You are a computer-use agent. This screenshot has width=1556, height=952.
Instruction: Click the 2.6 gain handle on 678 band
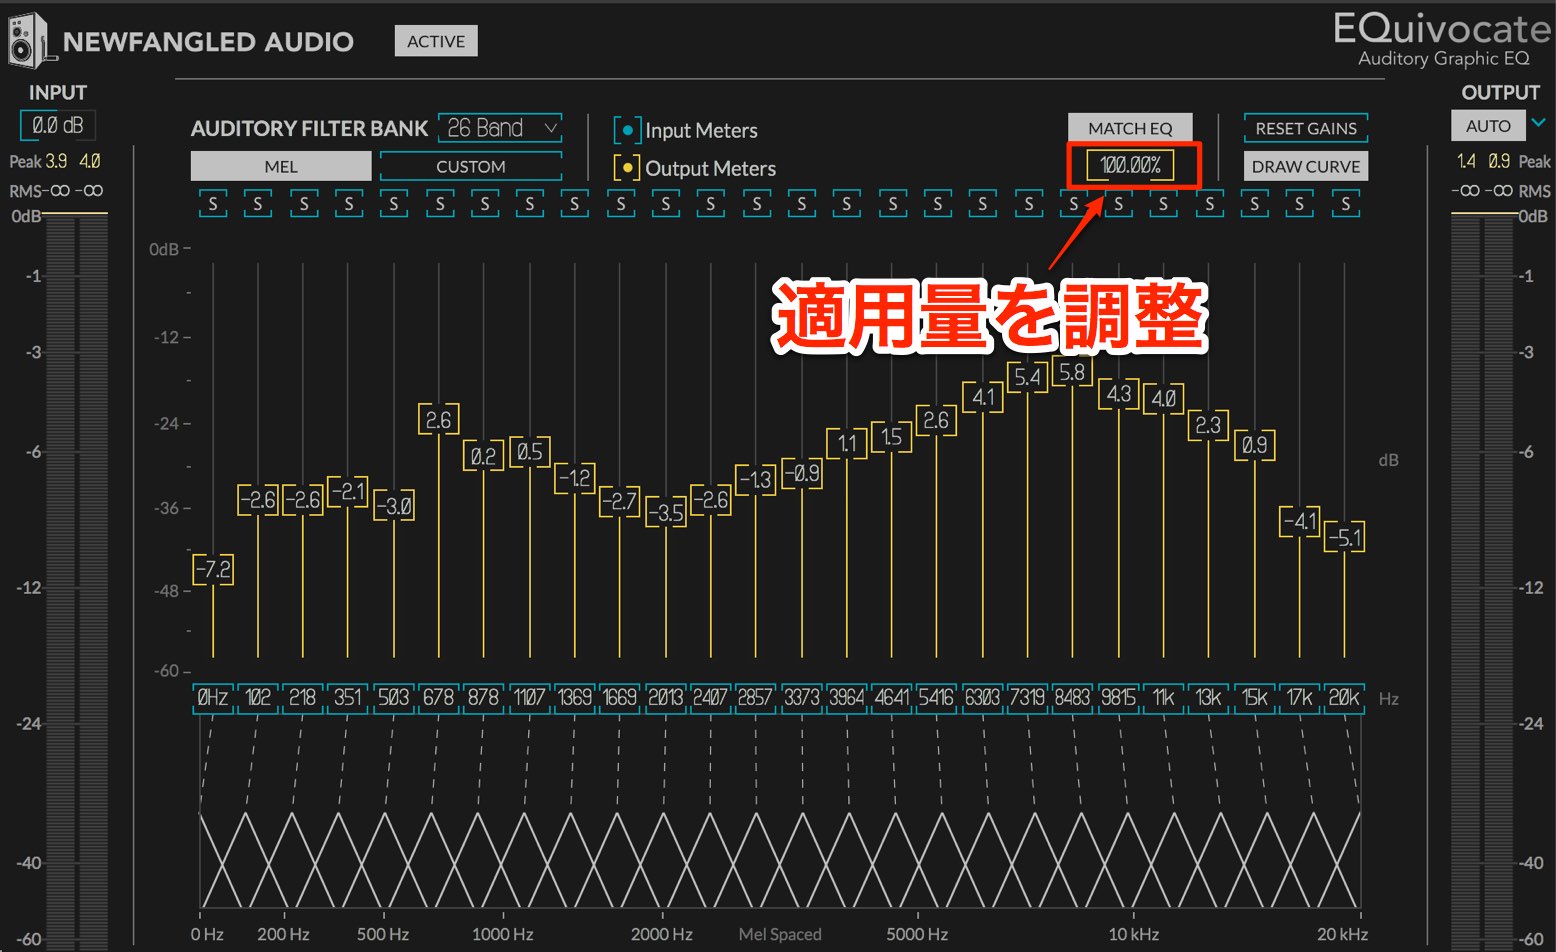pyautogui.click(x=439, y=419)
